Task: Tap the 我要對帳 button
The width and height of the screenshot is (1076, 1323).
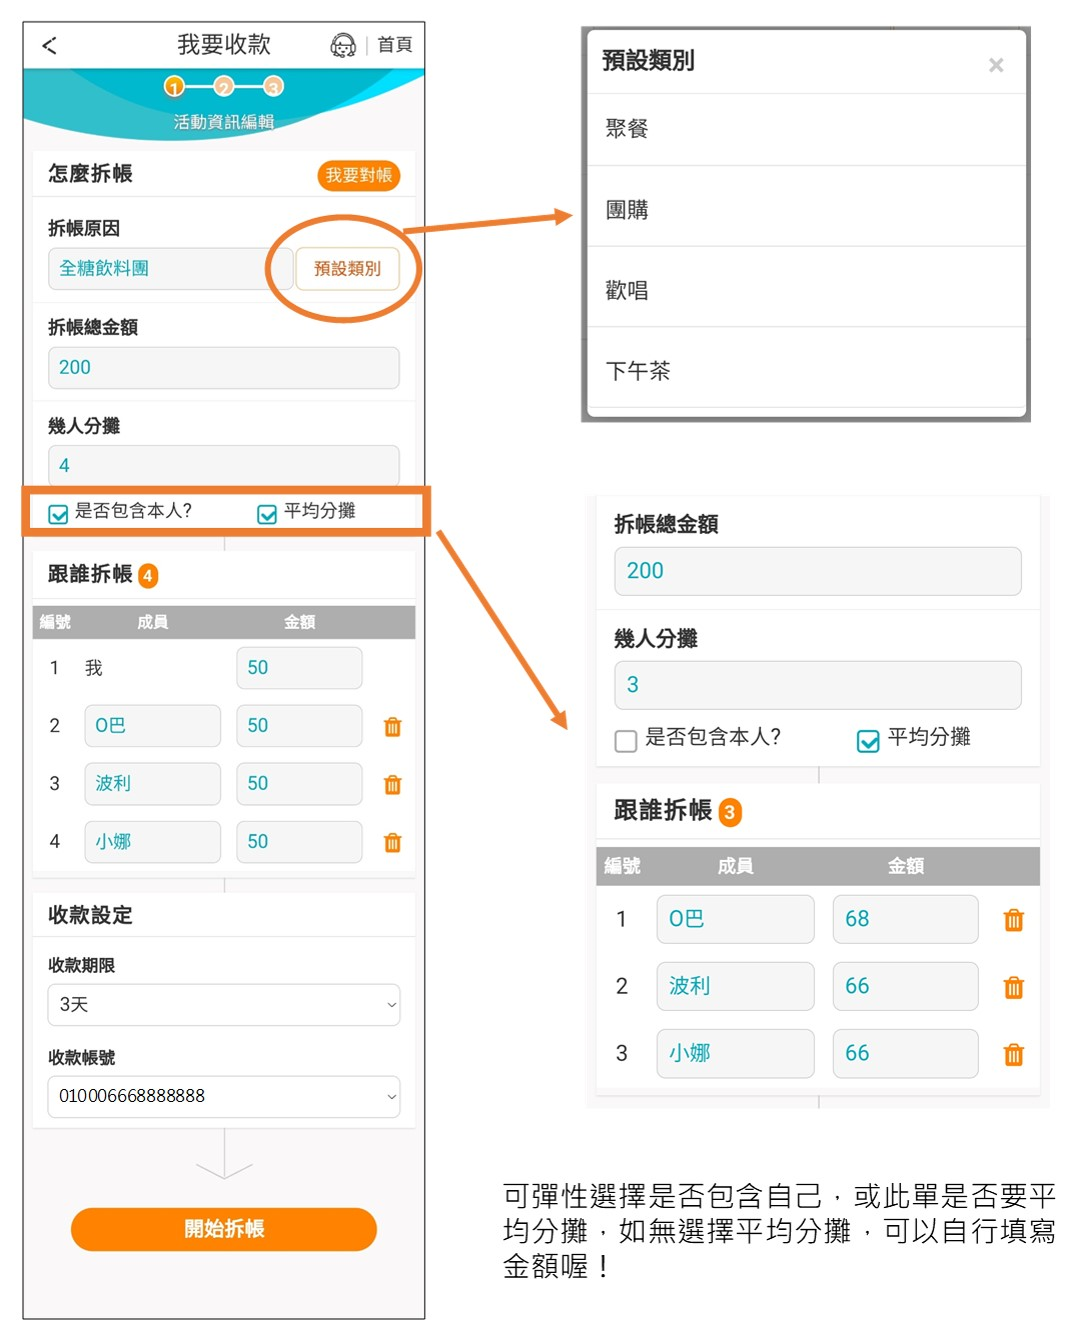Action: 358,176
